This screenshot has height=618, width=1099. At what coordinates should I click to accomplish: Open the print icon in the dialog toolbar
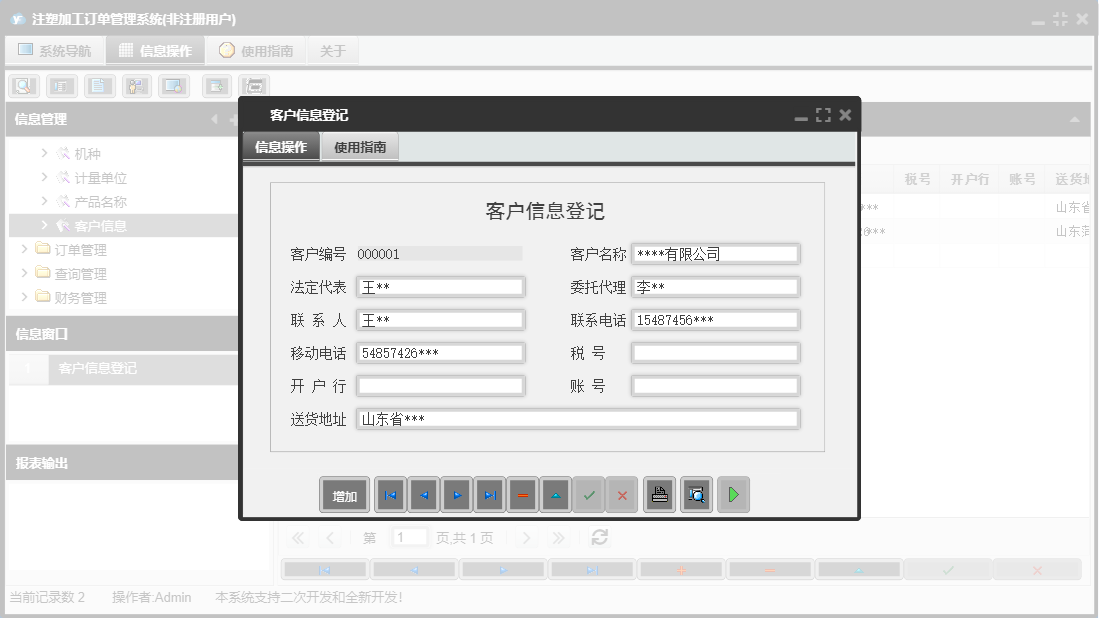point(659,494)
